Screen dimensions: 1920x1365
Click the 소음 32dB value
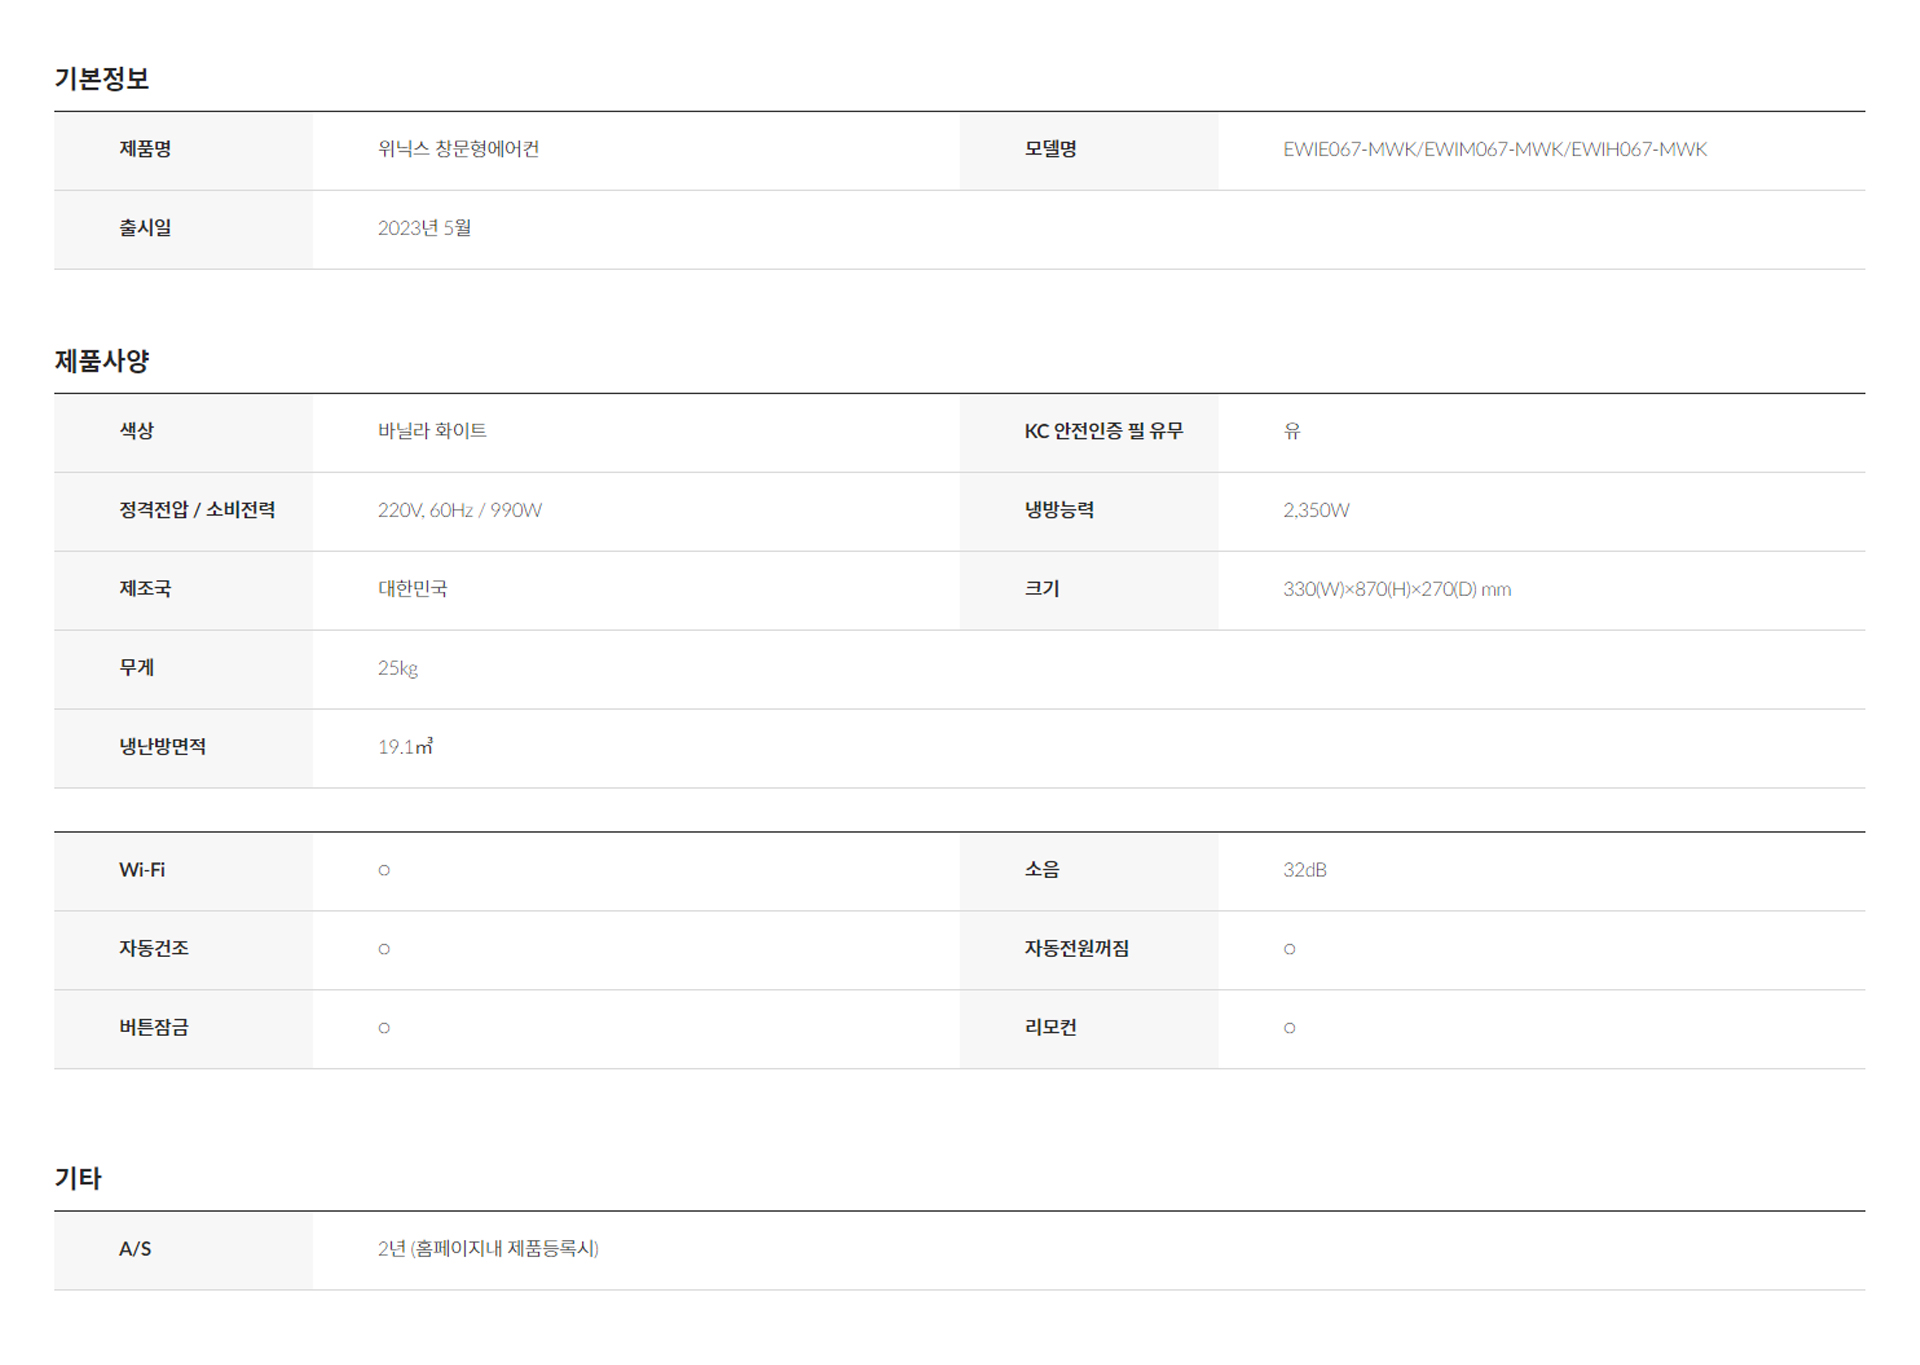[x=1304, y=871]
